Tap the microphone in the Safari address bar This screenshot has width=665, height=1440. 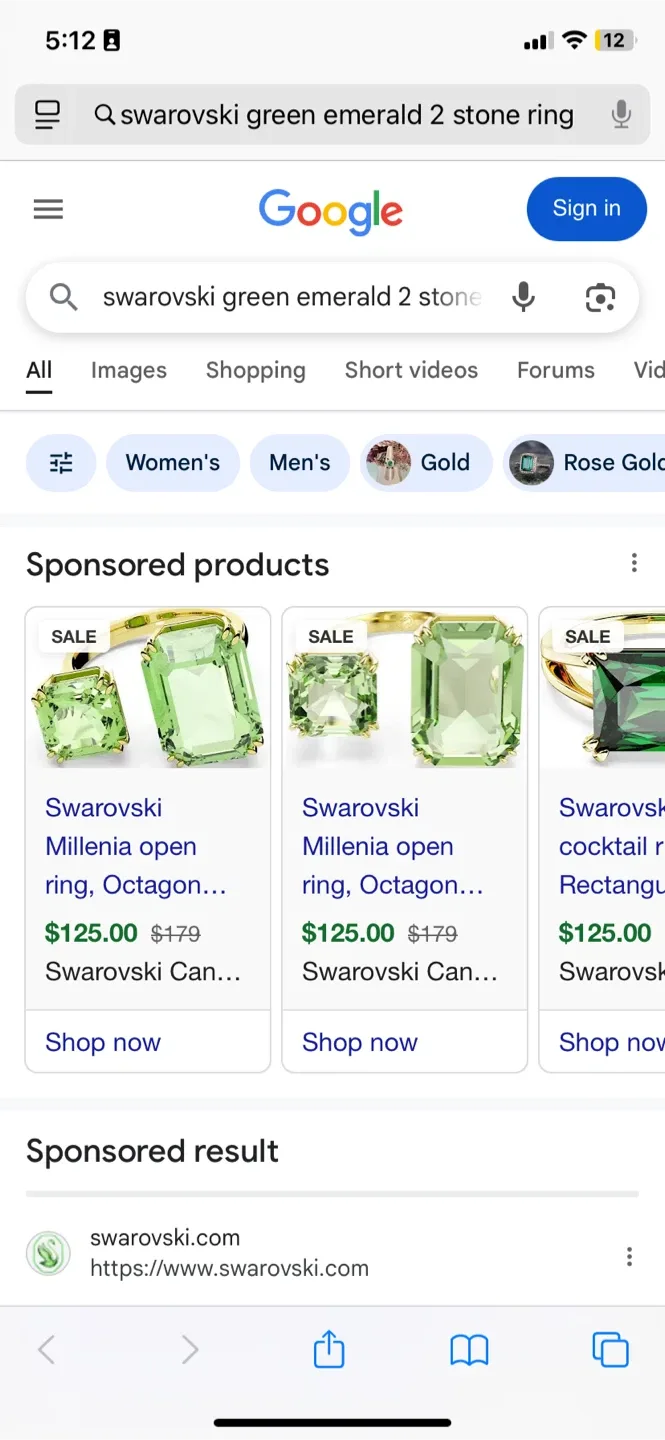click(621, 115)
